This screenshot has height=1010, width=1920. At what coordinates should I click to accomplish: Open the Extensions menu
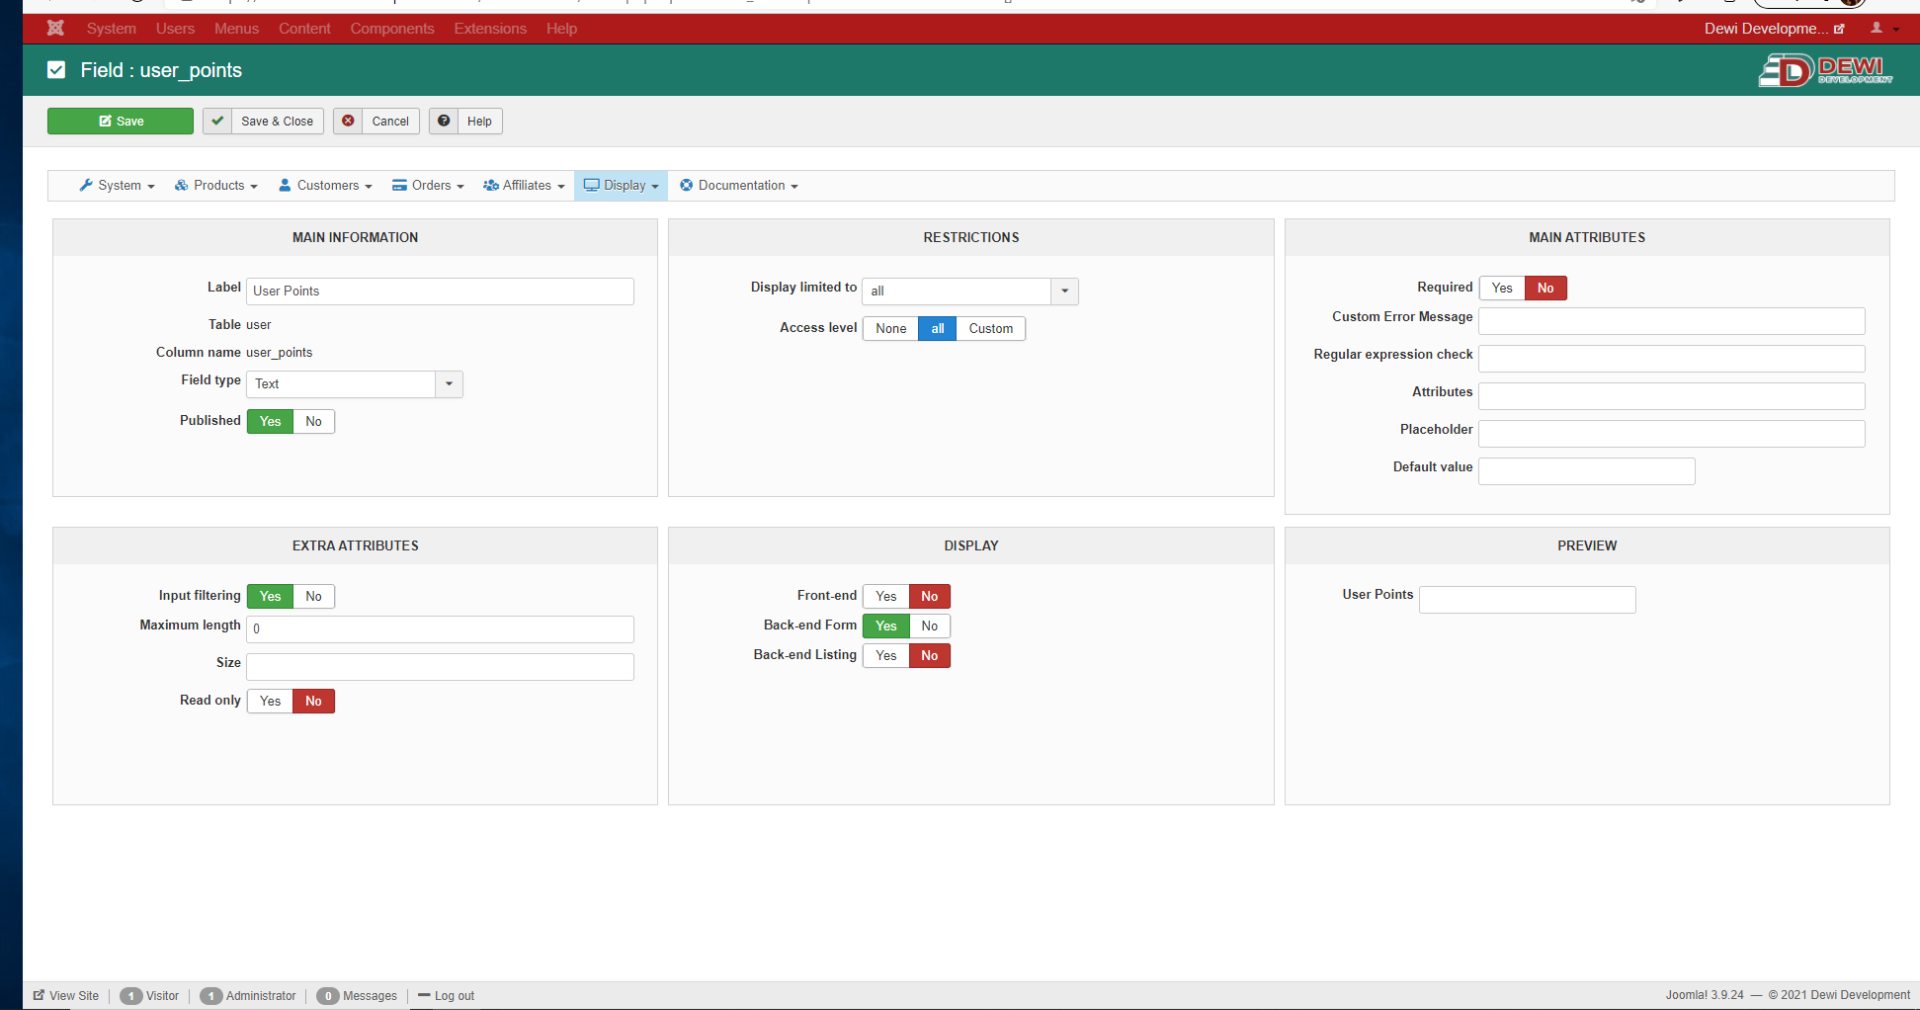click(490, 28)
